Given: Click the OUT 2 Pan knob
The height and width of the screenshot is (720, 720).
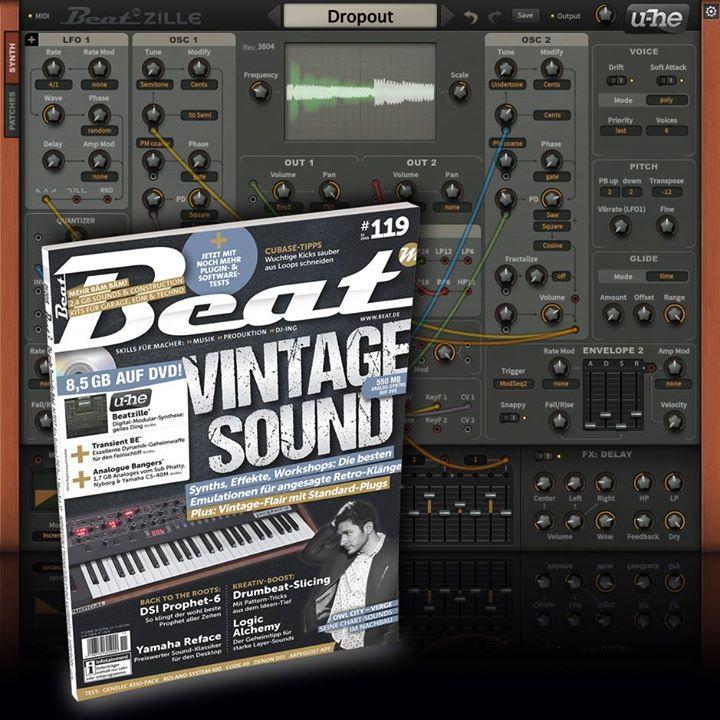Looking at the screenshot, I should [x=451, y=191].
